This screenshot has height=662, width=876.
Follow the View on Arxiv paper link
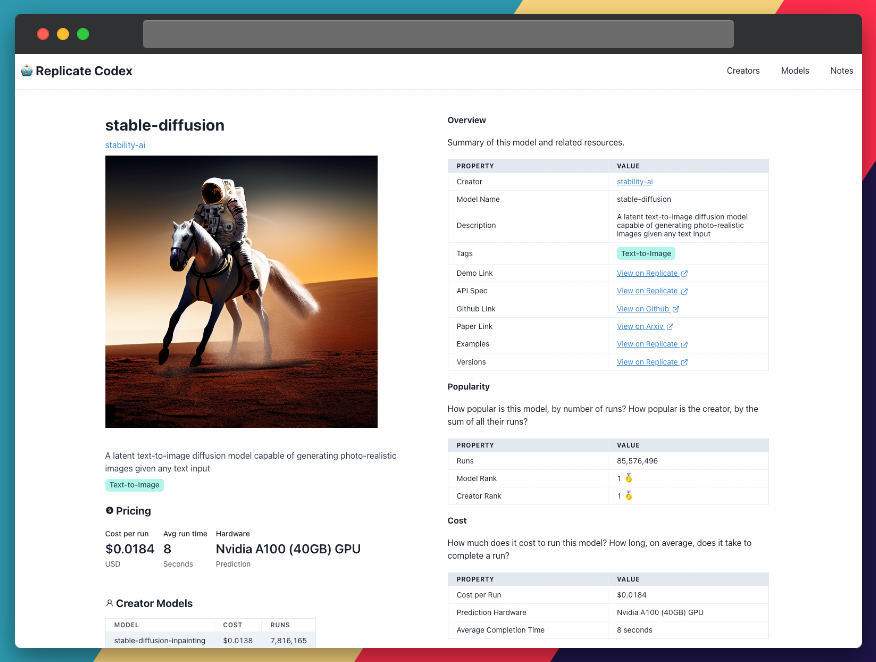(640, 327)
